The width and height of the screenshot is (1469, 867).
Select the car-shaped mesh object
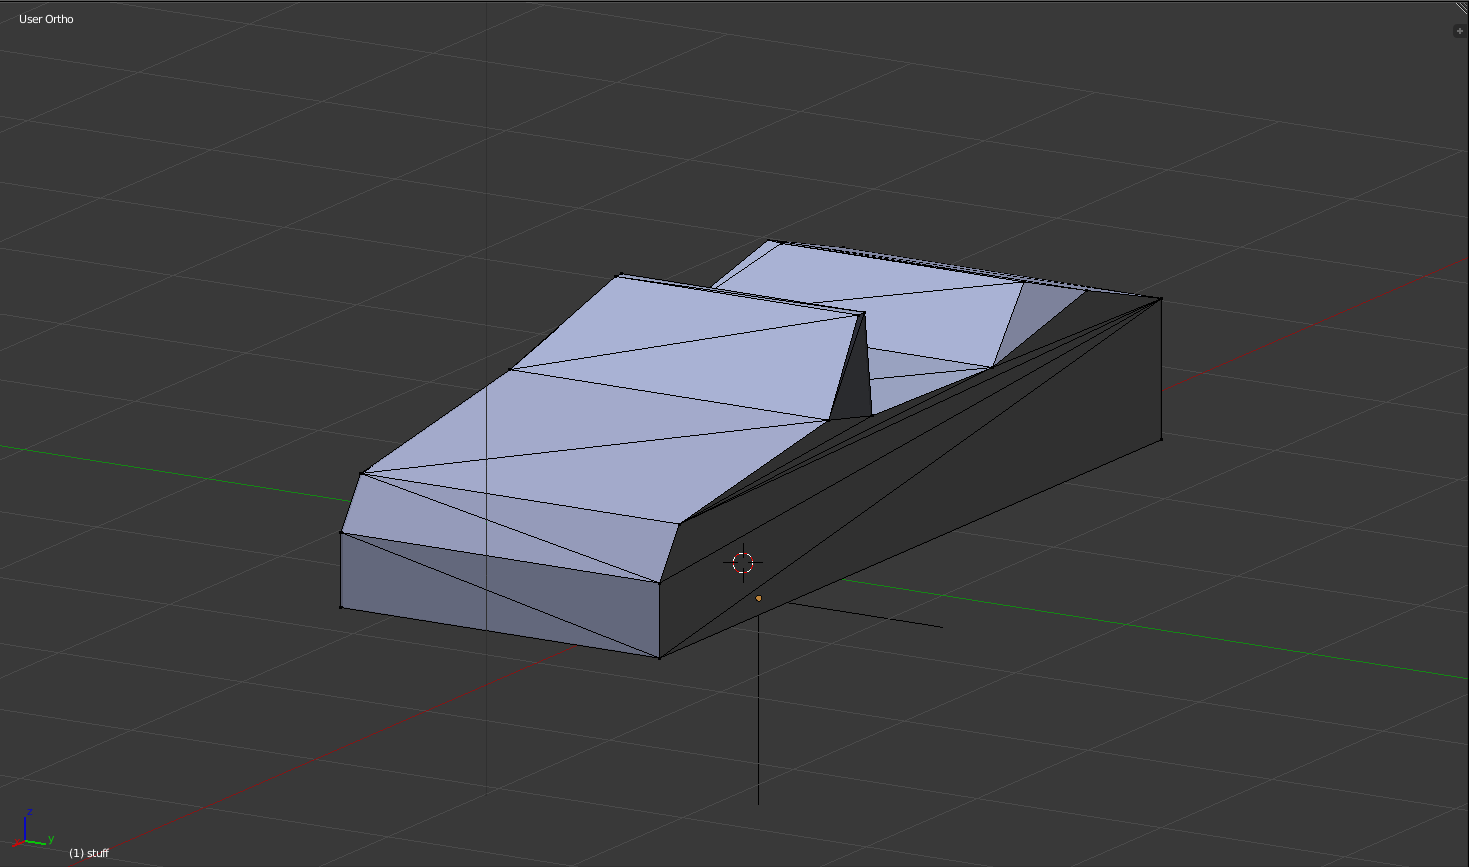pos(750,448)
